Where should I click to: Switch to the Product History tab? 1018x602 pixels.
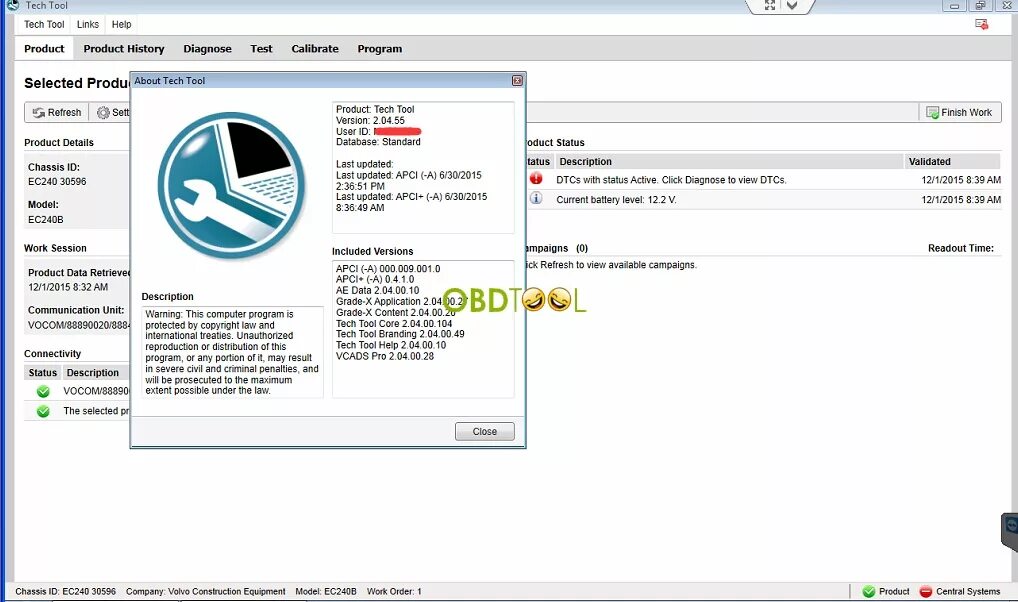click(124, 49)
